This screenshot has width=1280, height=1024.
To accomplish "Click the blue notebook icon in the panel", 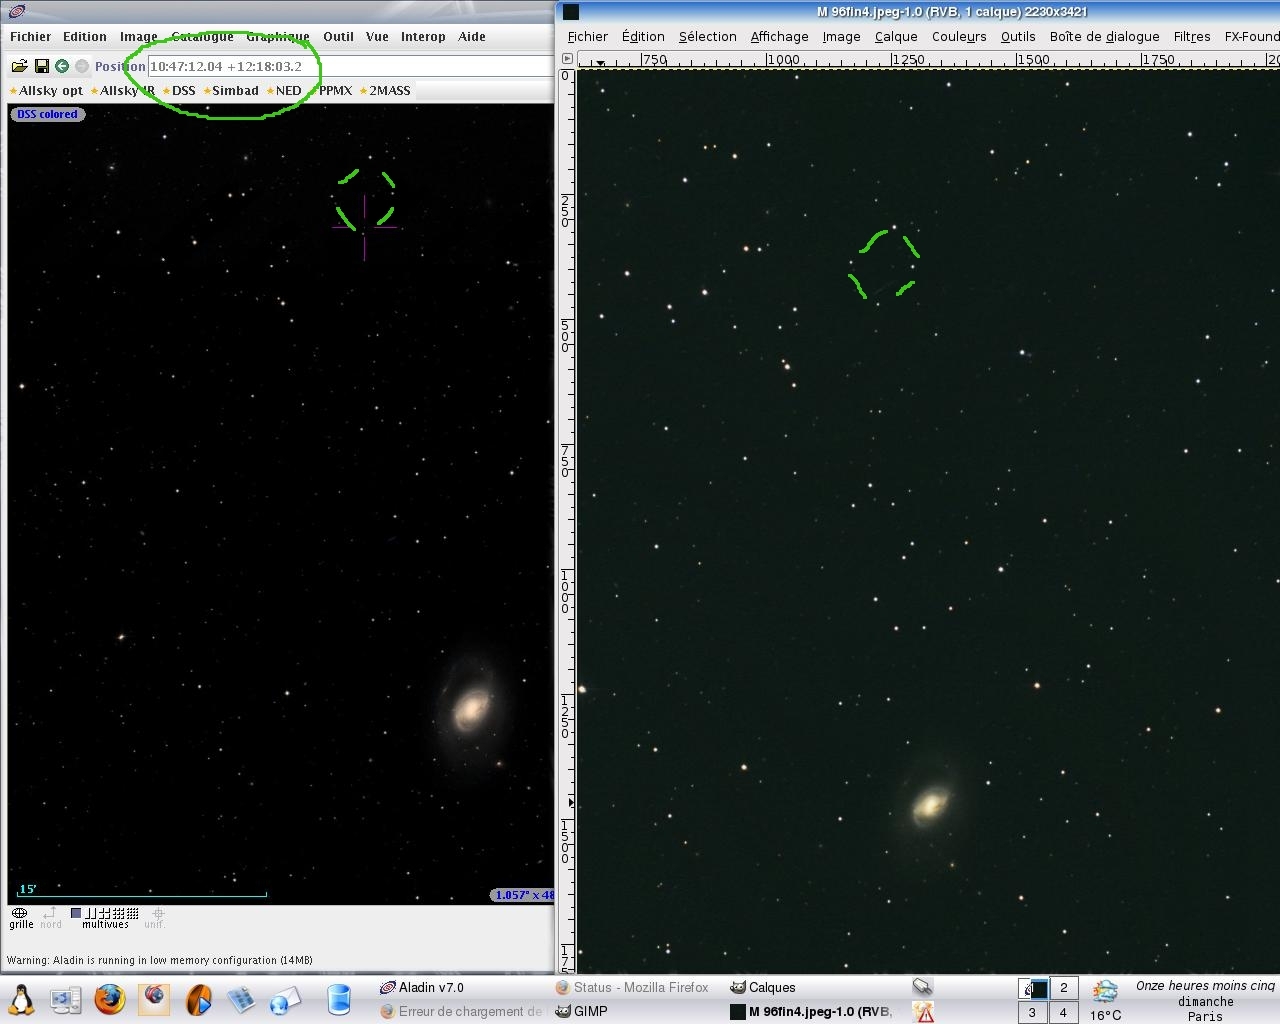I will (242, 999).
